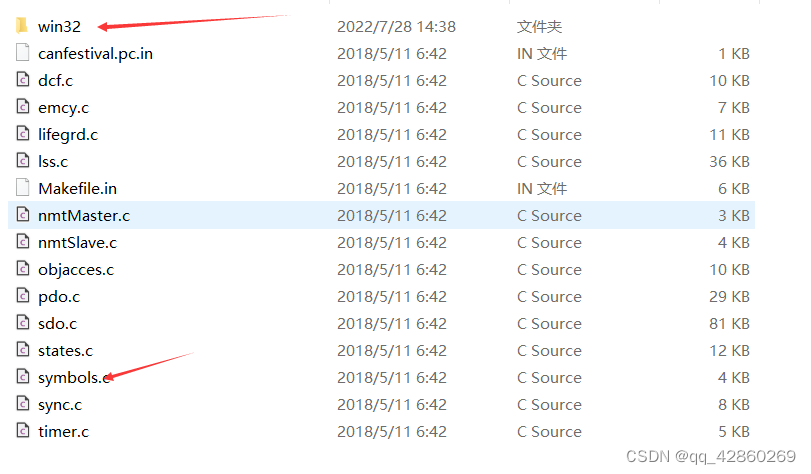The width and height of the screenshot is (811, 474).
Task: Select the timer.c file name
Action: 63,431
